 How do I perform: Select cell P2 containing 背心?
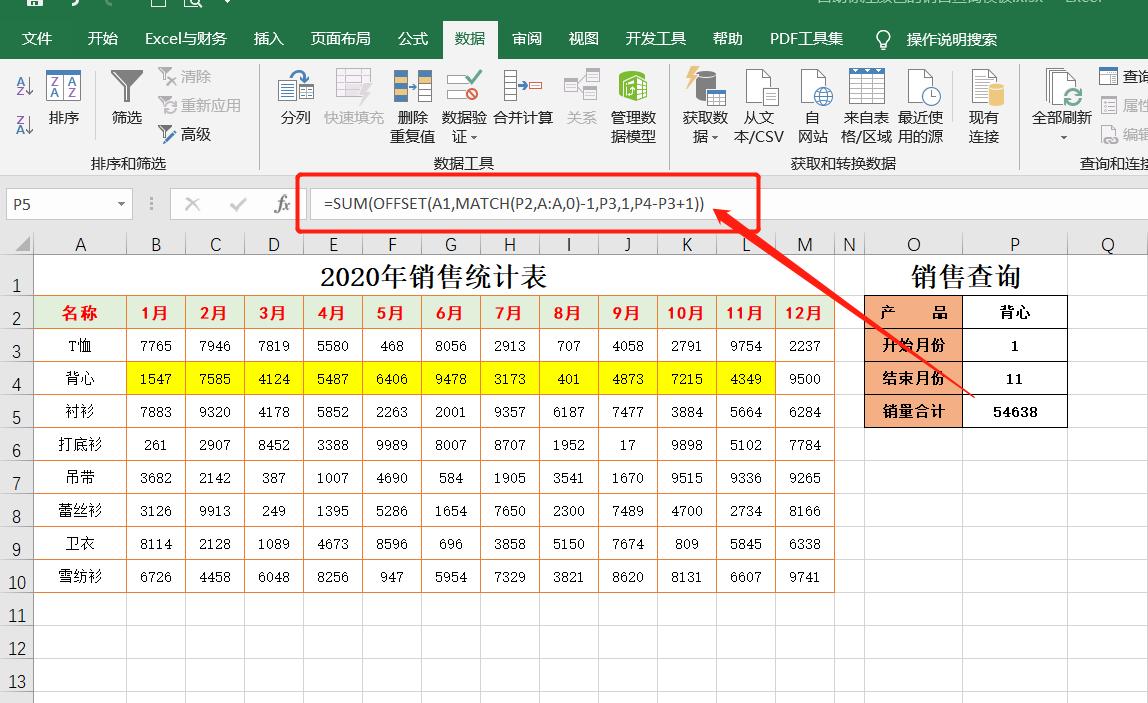click(1014, 311)
